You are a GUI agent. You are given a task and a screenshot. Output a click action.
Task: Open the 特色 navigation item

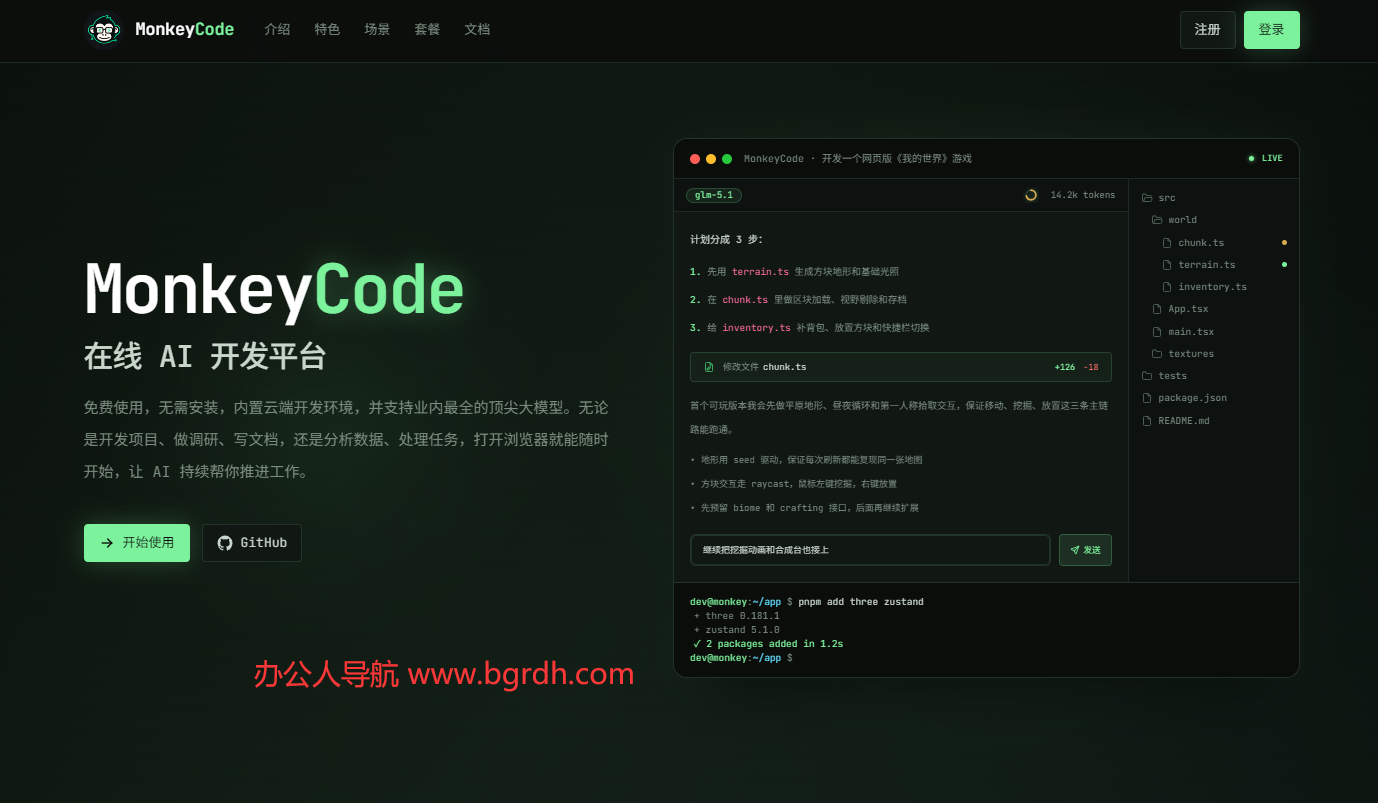(327, 30)
